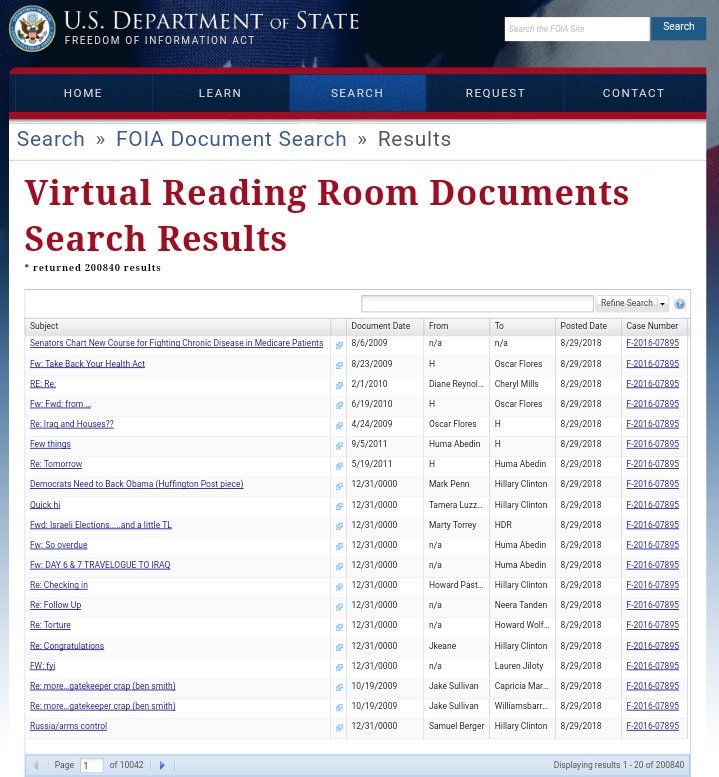Open document icon for 'Fw: Take Back Your Health Act'
Image resolution: width=719 pixels, height=777 pixels.
(x=339, y=365)
